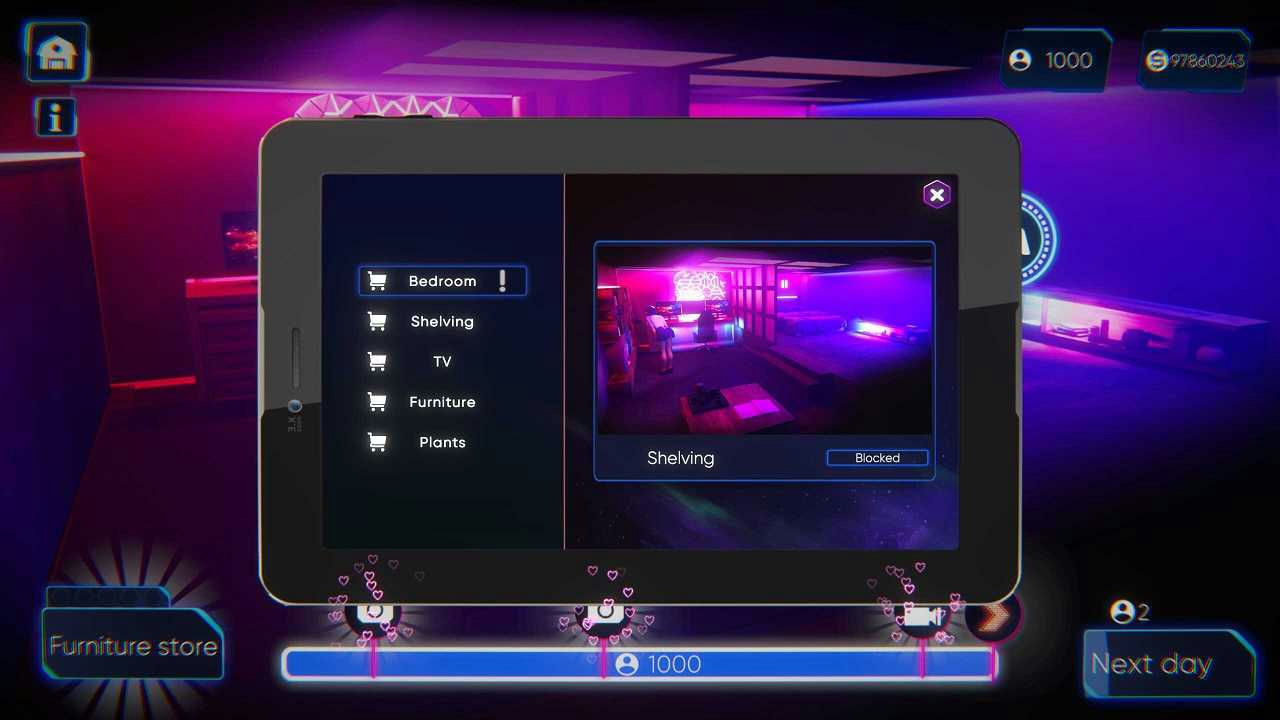The width and height of the screenshot is (1280, 720).
Task: Click the Blocked badge under the preview
Action: [877, 457]
